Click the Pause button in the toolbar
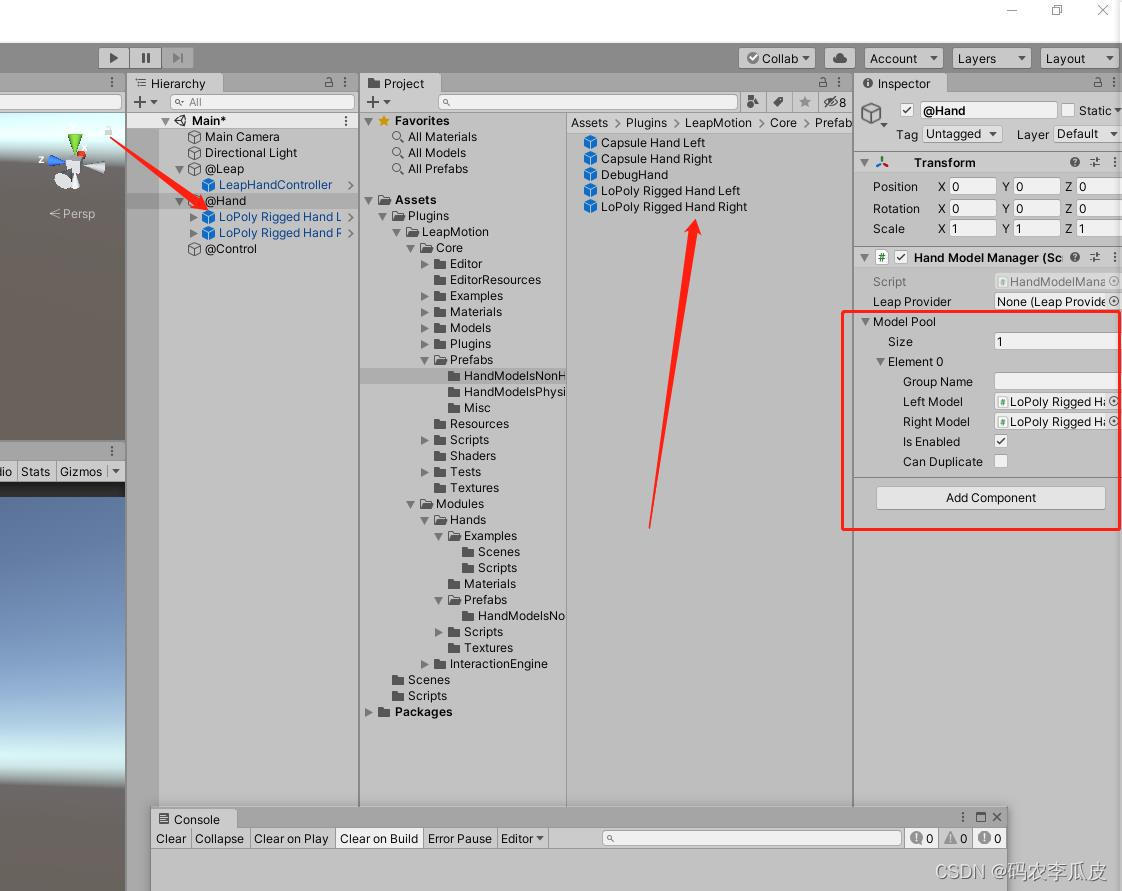The height and width of the screenshot is (891, 1122). pyautogui.click(x=146, y=58)
